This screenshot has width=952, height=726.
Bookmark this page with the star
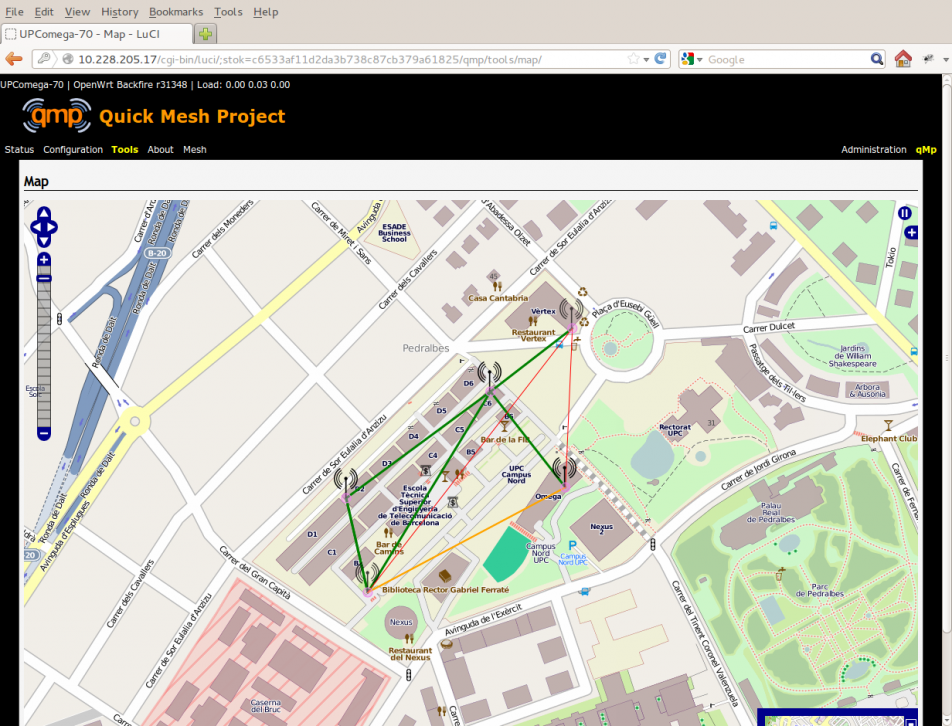(633, 59)
